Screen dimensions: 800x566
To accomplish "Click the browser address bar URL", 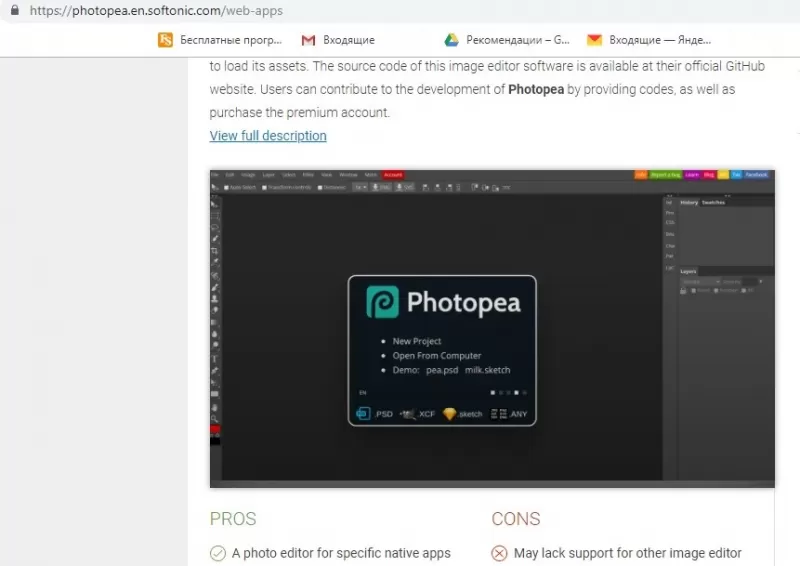I will (156, 10).
